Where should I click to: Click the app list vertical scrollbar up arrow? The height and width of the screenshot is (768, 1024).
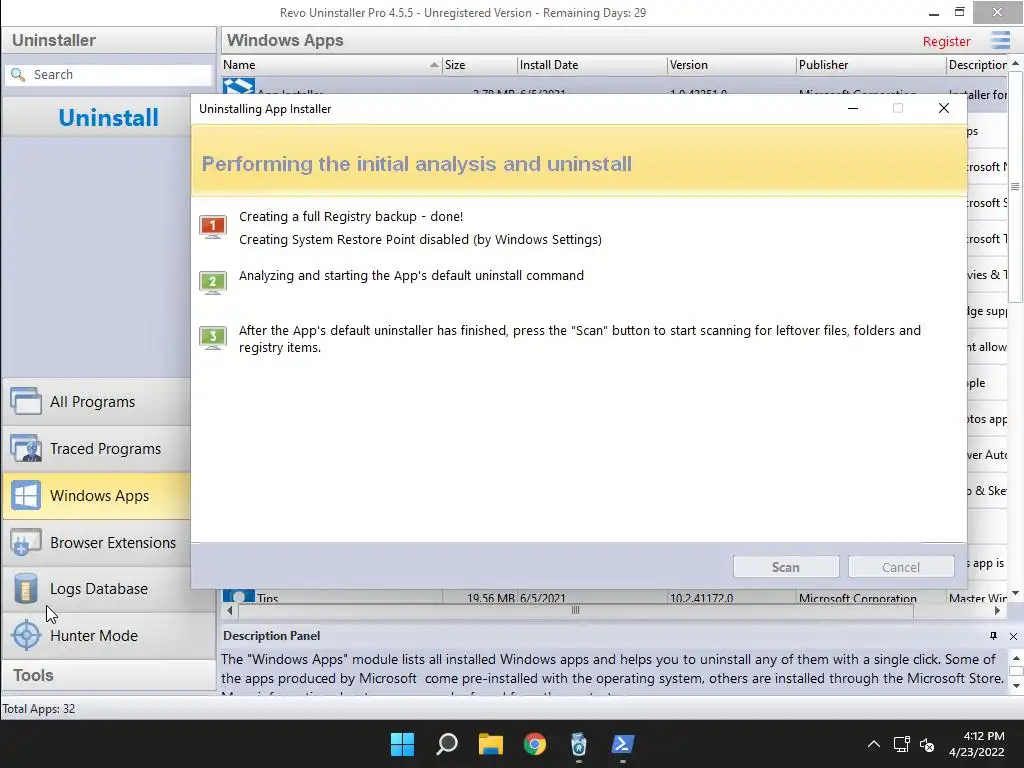point(1015,64)
